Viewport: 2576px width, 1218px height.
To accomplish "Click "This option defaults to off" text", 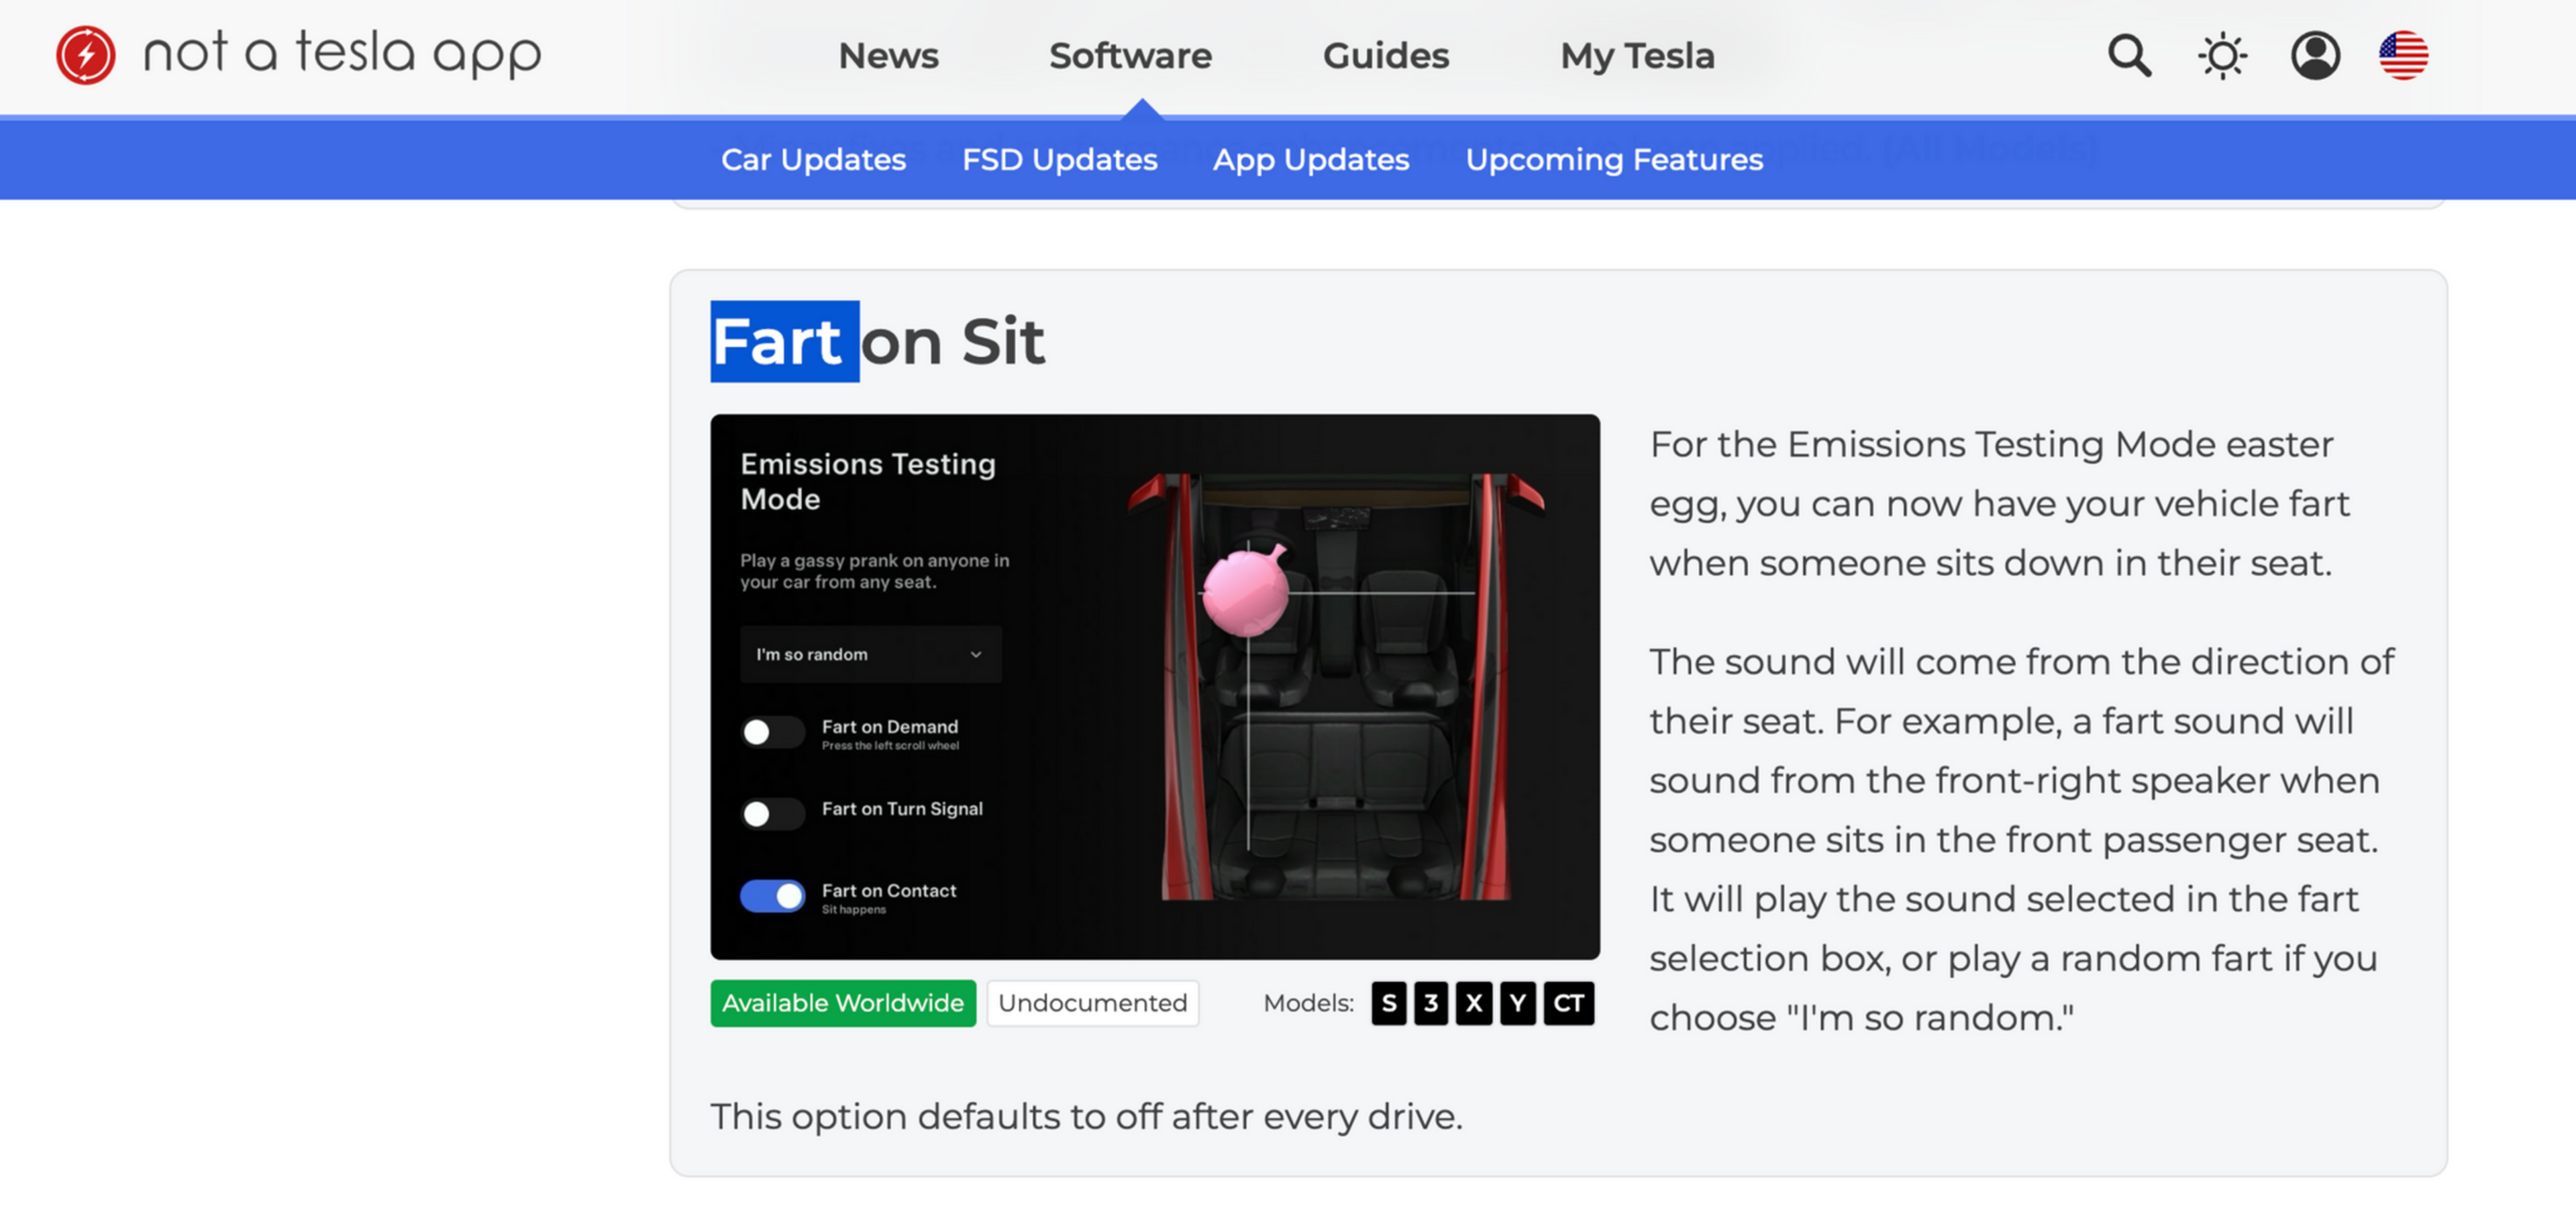I will tap(1086, 1116).
